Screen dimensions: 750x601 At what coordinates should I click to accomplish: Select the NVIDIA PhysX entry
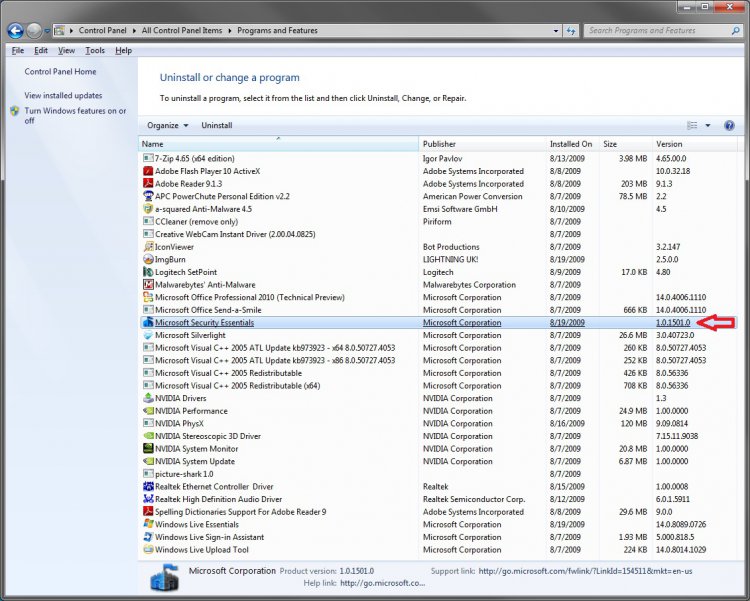pos(438,423)
